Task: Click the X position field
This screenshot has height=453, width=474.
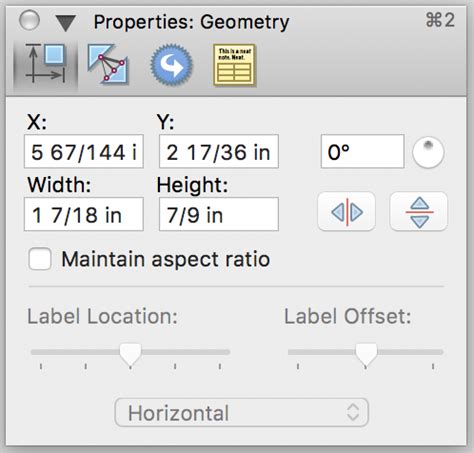Action: [84, 152]
